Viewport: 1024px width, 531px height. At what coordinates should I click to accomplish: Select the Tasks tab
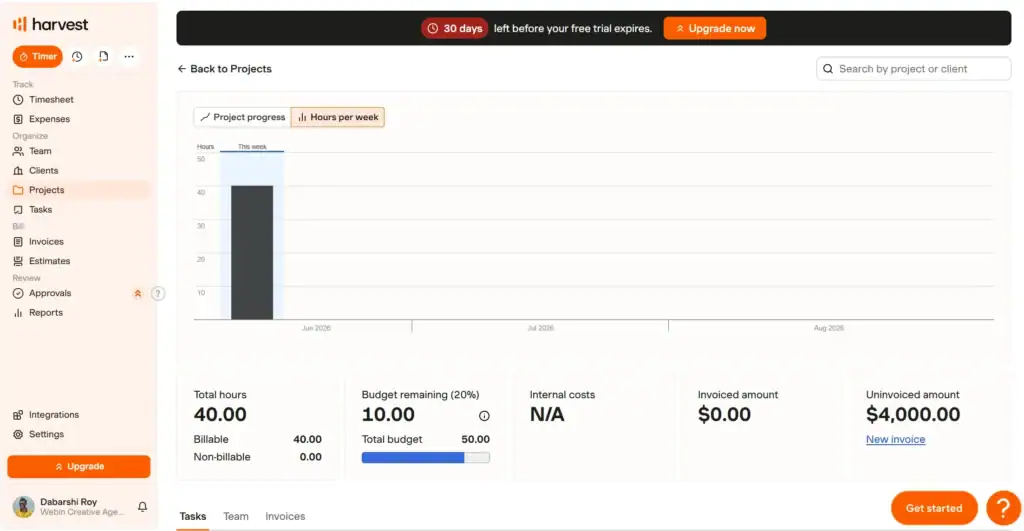pyautogui.click(x=193, y=516)
